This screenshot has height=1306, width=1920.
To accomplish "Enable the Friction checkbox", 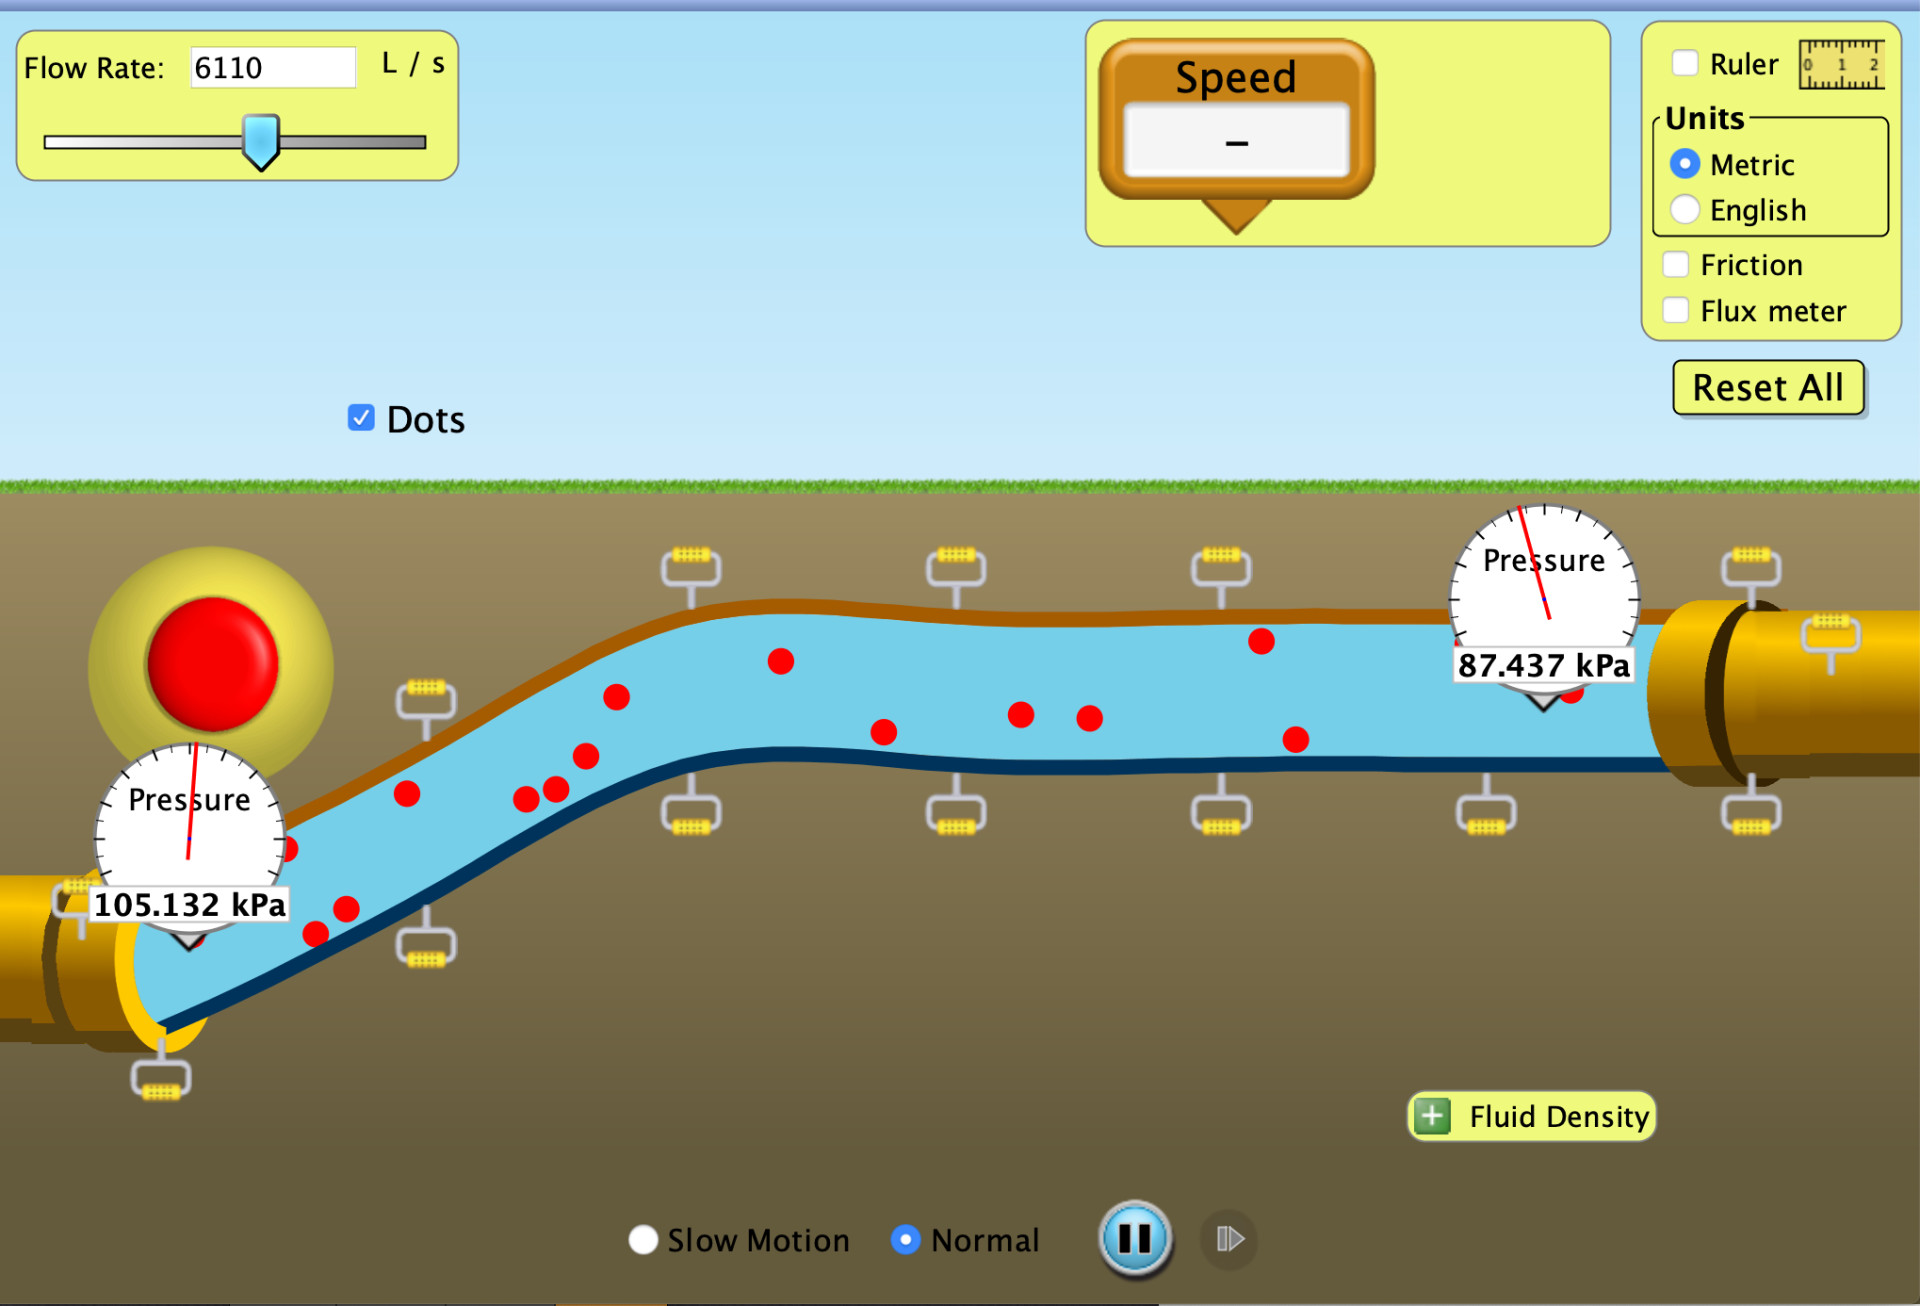I will (x=1676, y=265).
